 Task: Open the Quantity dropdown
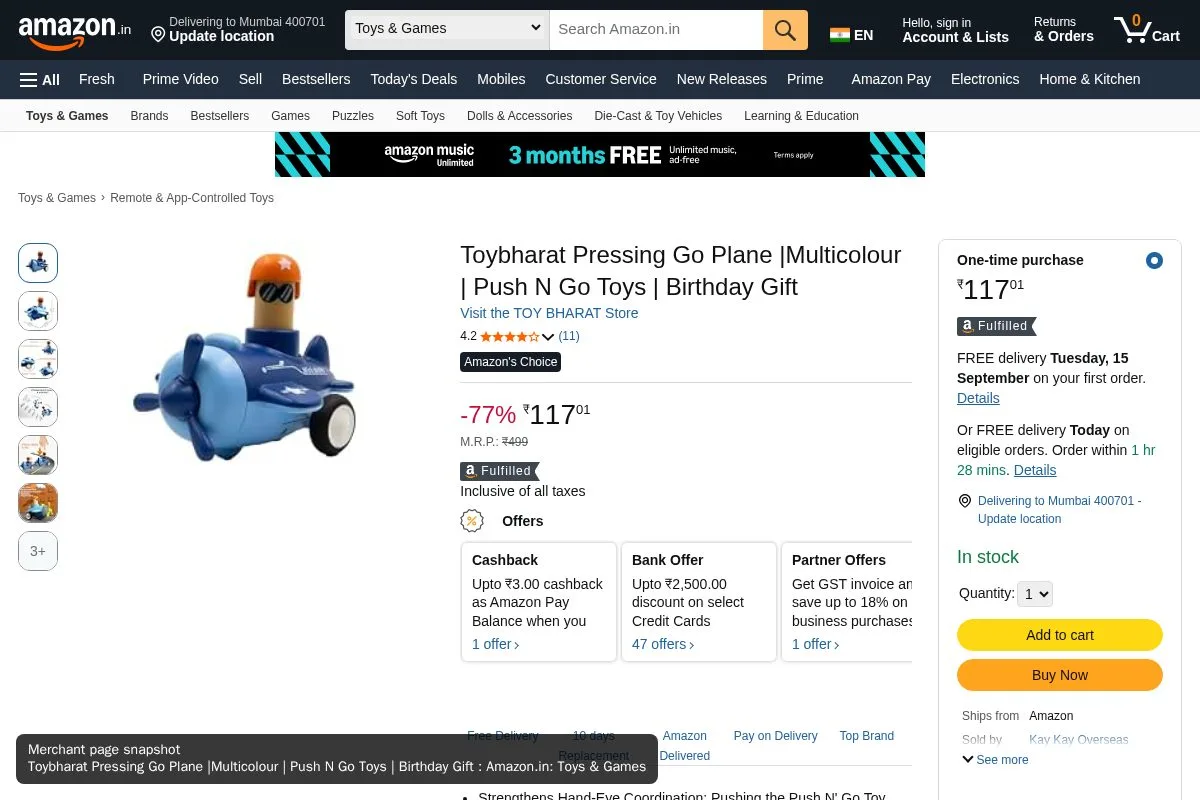coord(1035,594)
